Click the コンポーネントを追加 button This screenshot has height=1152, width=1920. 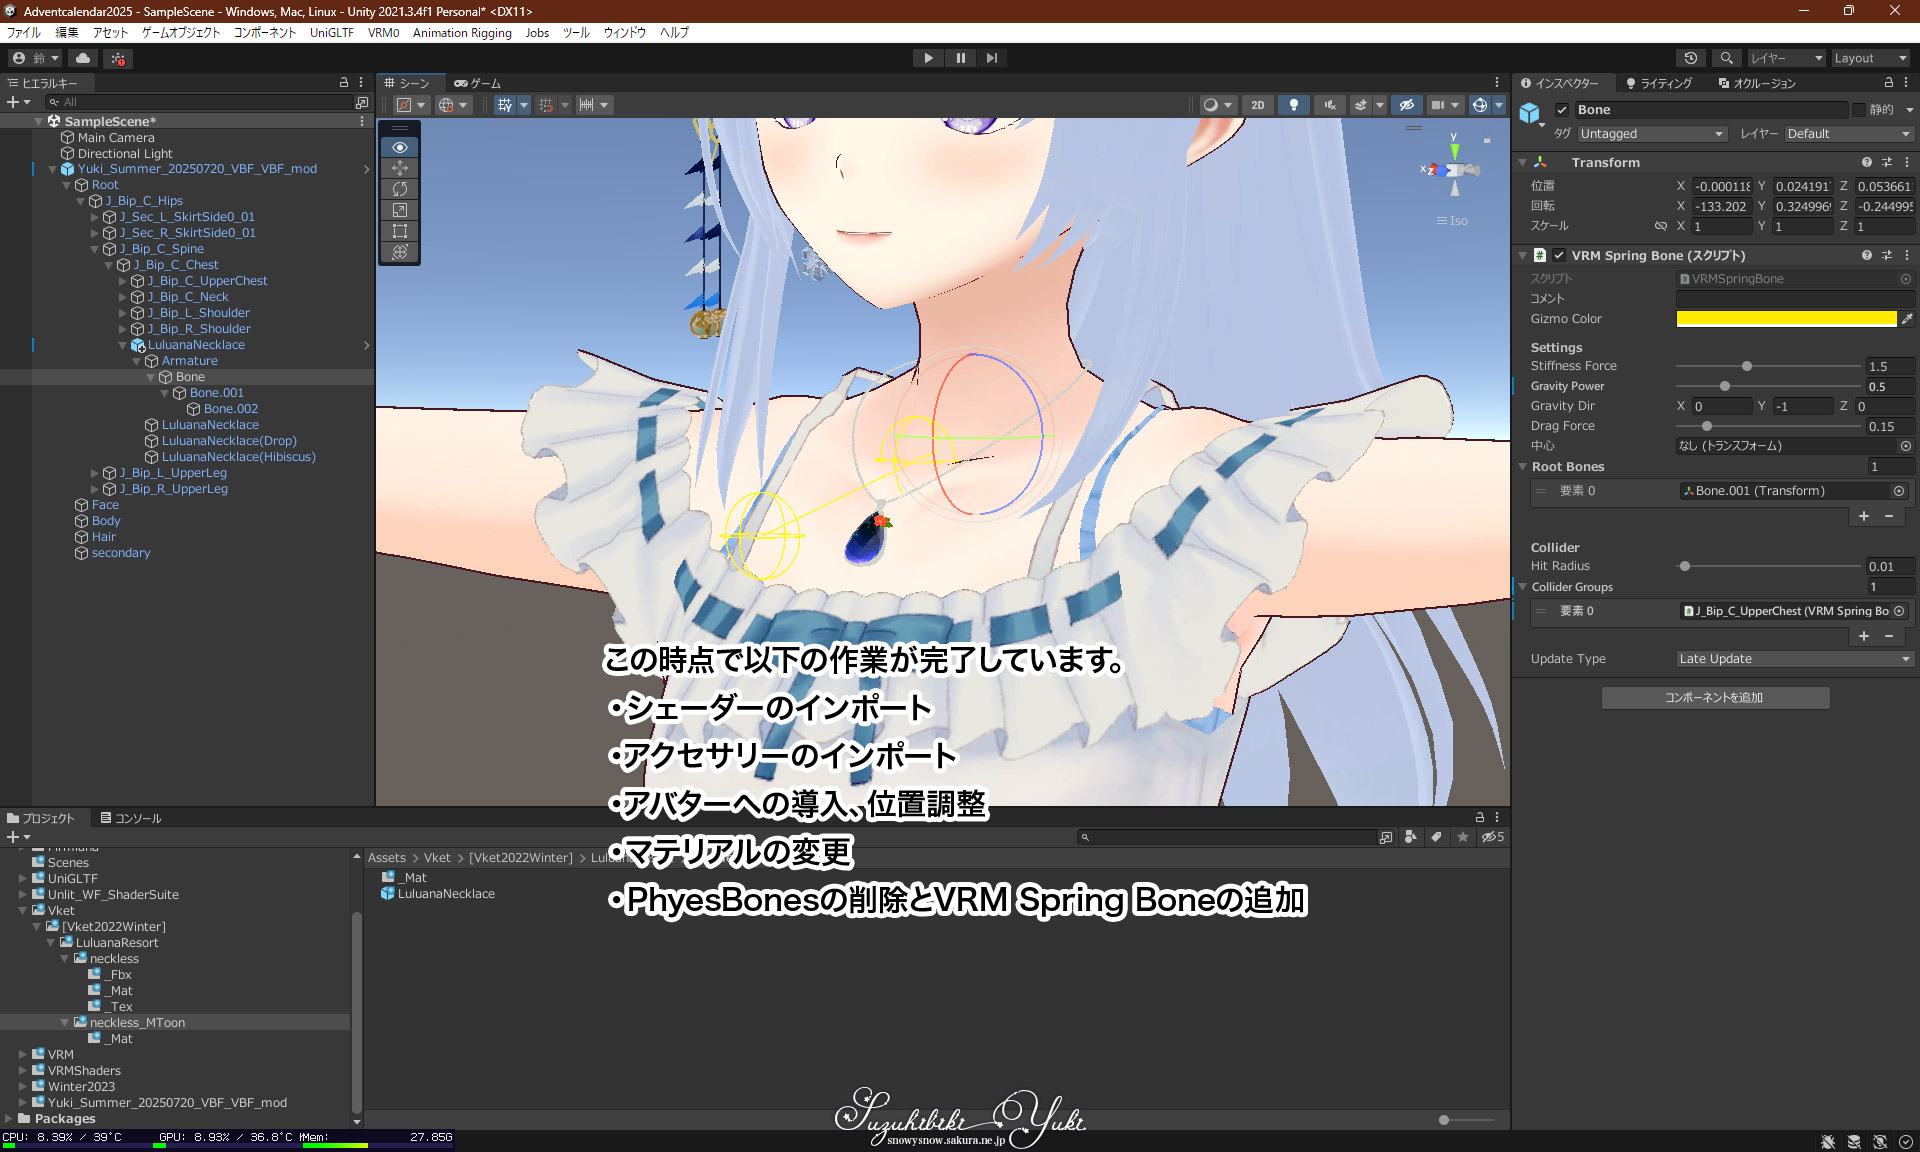(1715, 698)
